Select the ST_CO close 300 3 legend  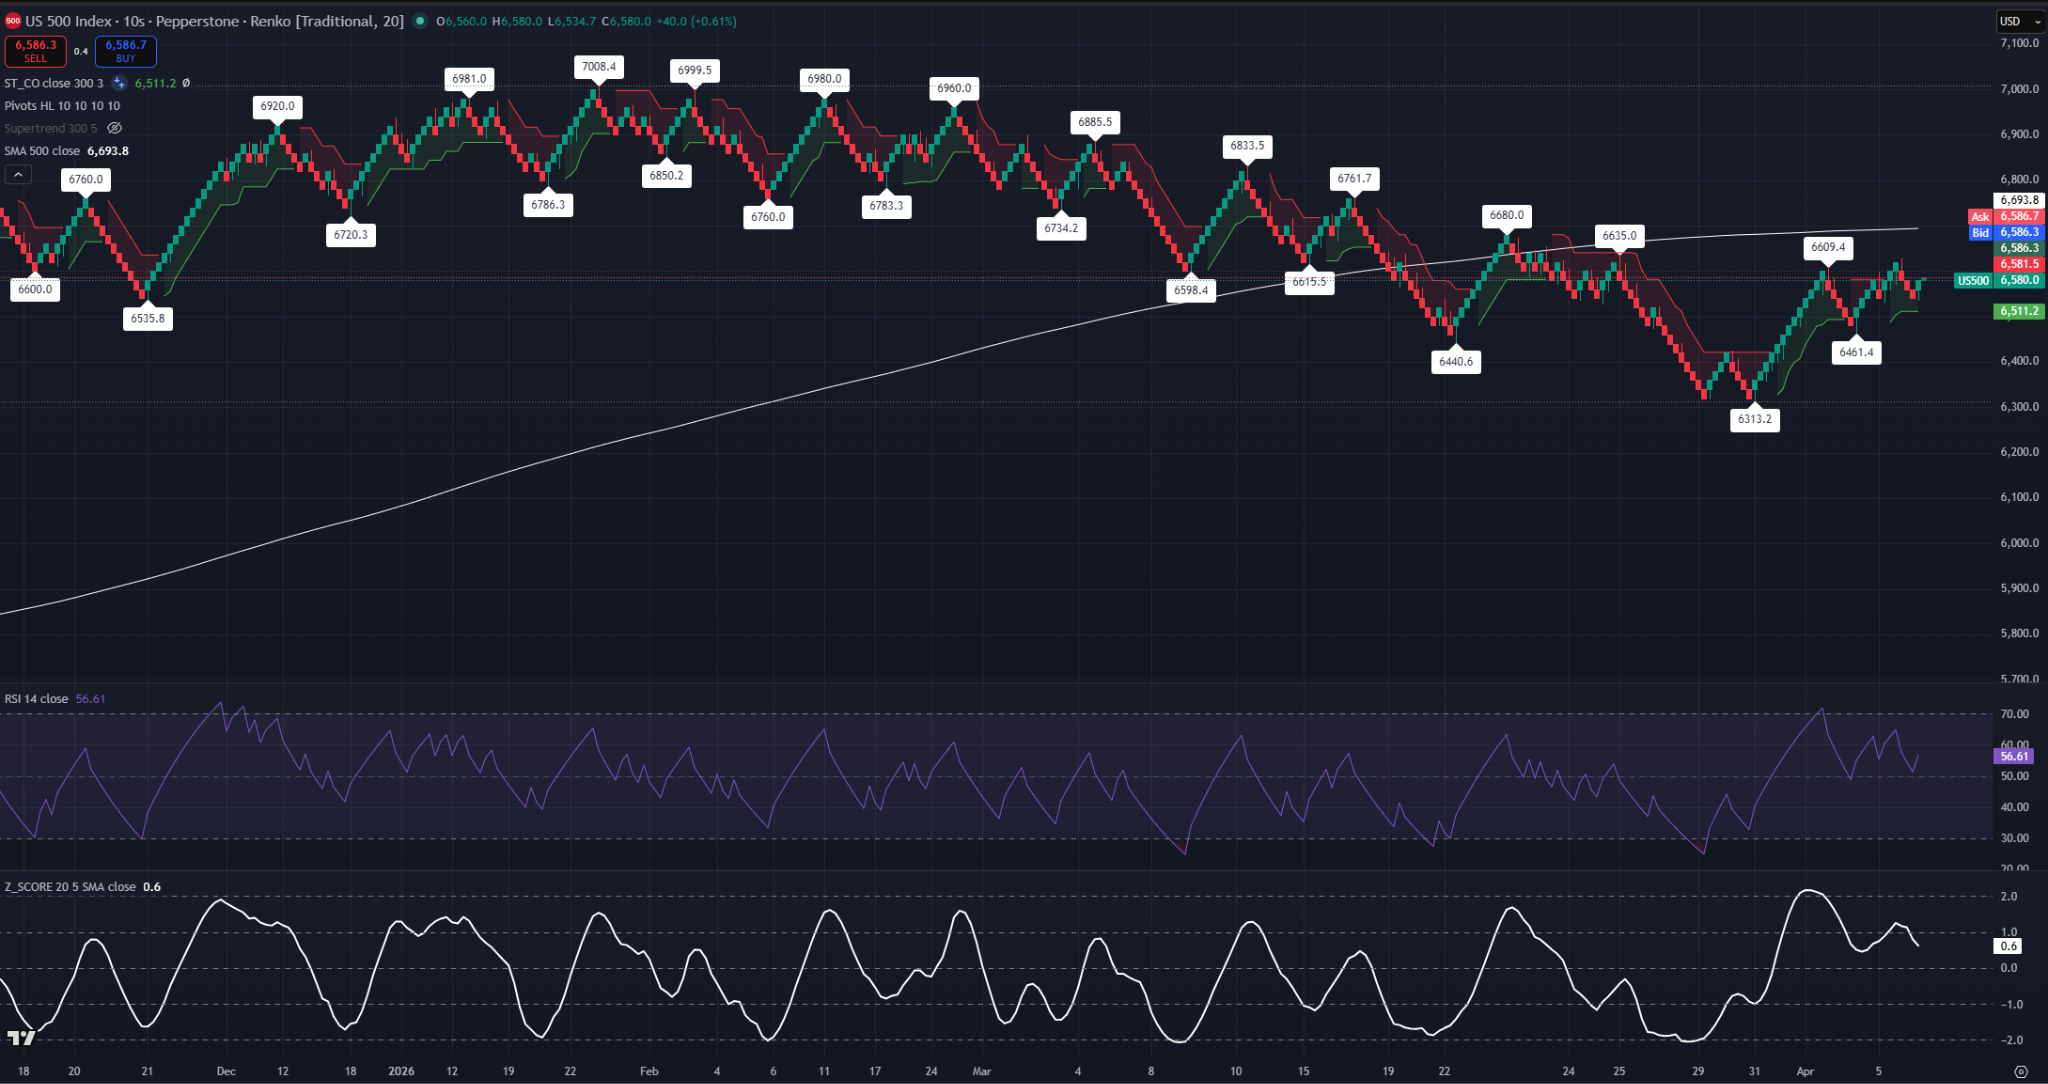point(54,83)
